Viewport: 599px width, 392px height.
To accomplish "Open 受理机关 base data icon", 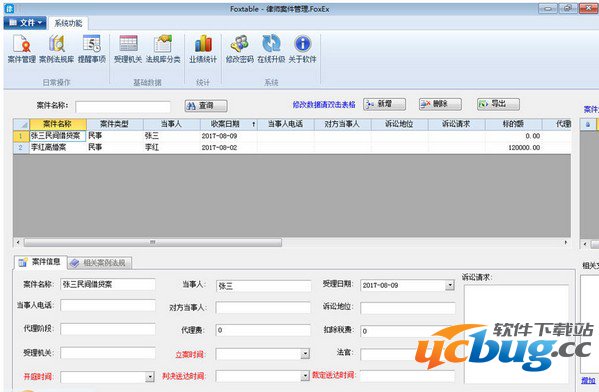I will click(128, 49).
